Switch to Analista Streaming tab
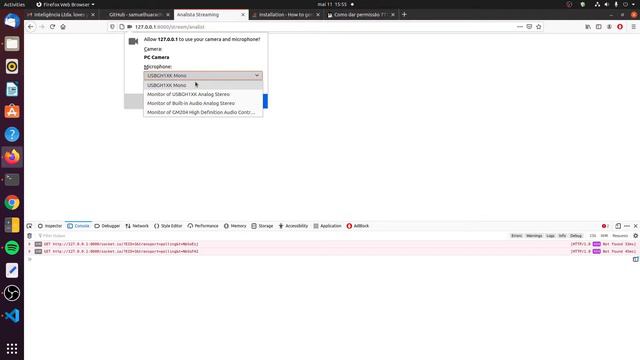This screenshot has height=360, width=640. point(211,14)
